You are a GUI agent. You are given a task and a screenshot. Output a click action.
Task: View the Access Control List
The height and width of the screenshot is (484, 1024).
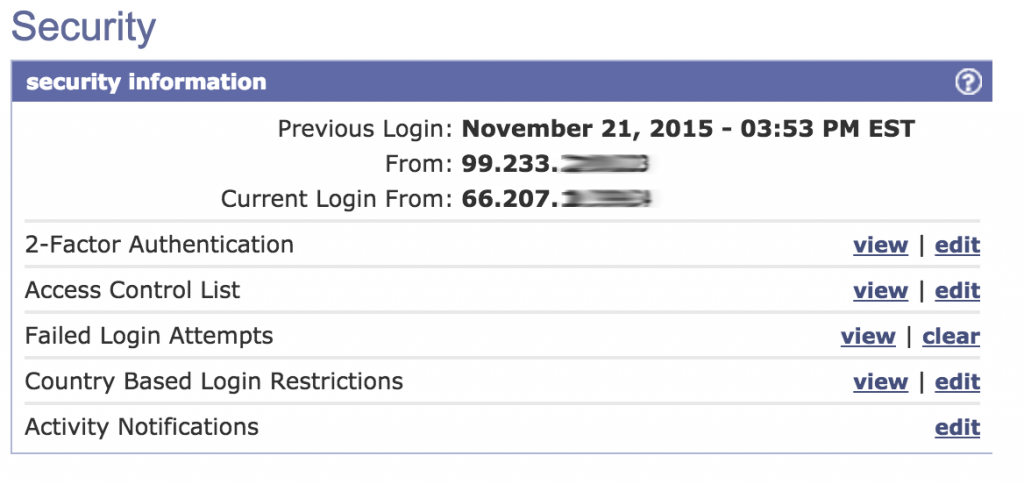pyautogui.click(x=880, y=291)
